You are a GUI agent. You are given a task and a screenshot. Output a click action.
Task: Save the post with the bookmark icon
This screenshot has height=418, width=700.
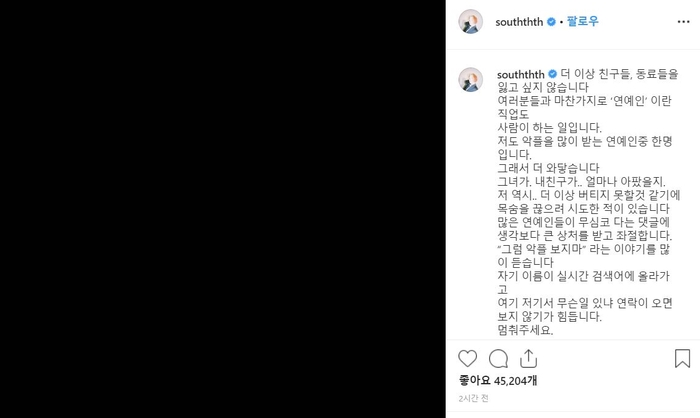pyautogui.click(x=682, y=359)
